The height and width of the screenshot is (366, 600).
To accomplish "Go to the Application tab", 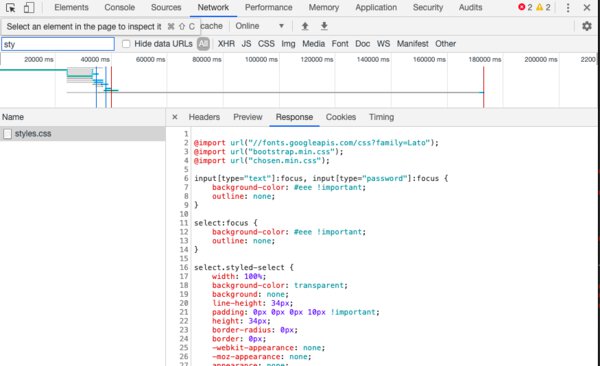I will 376,8.
